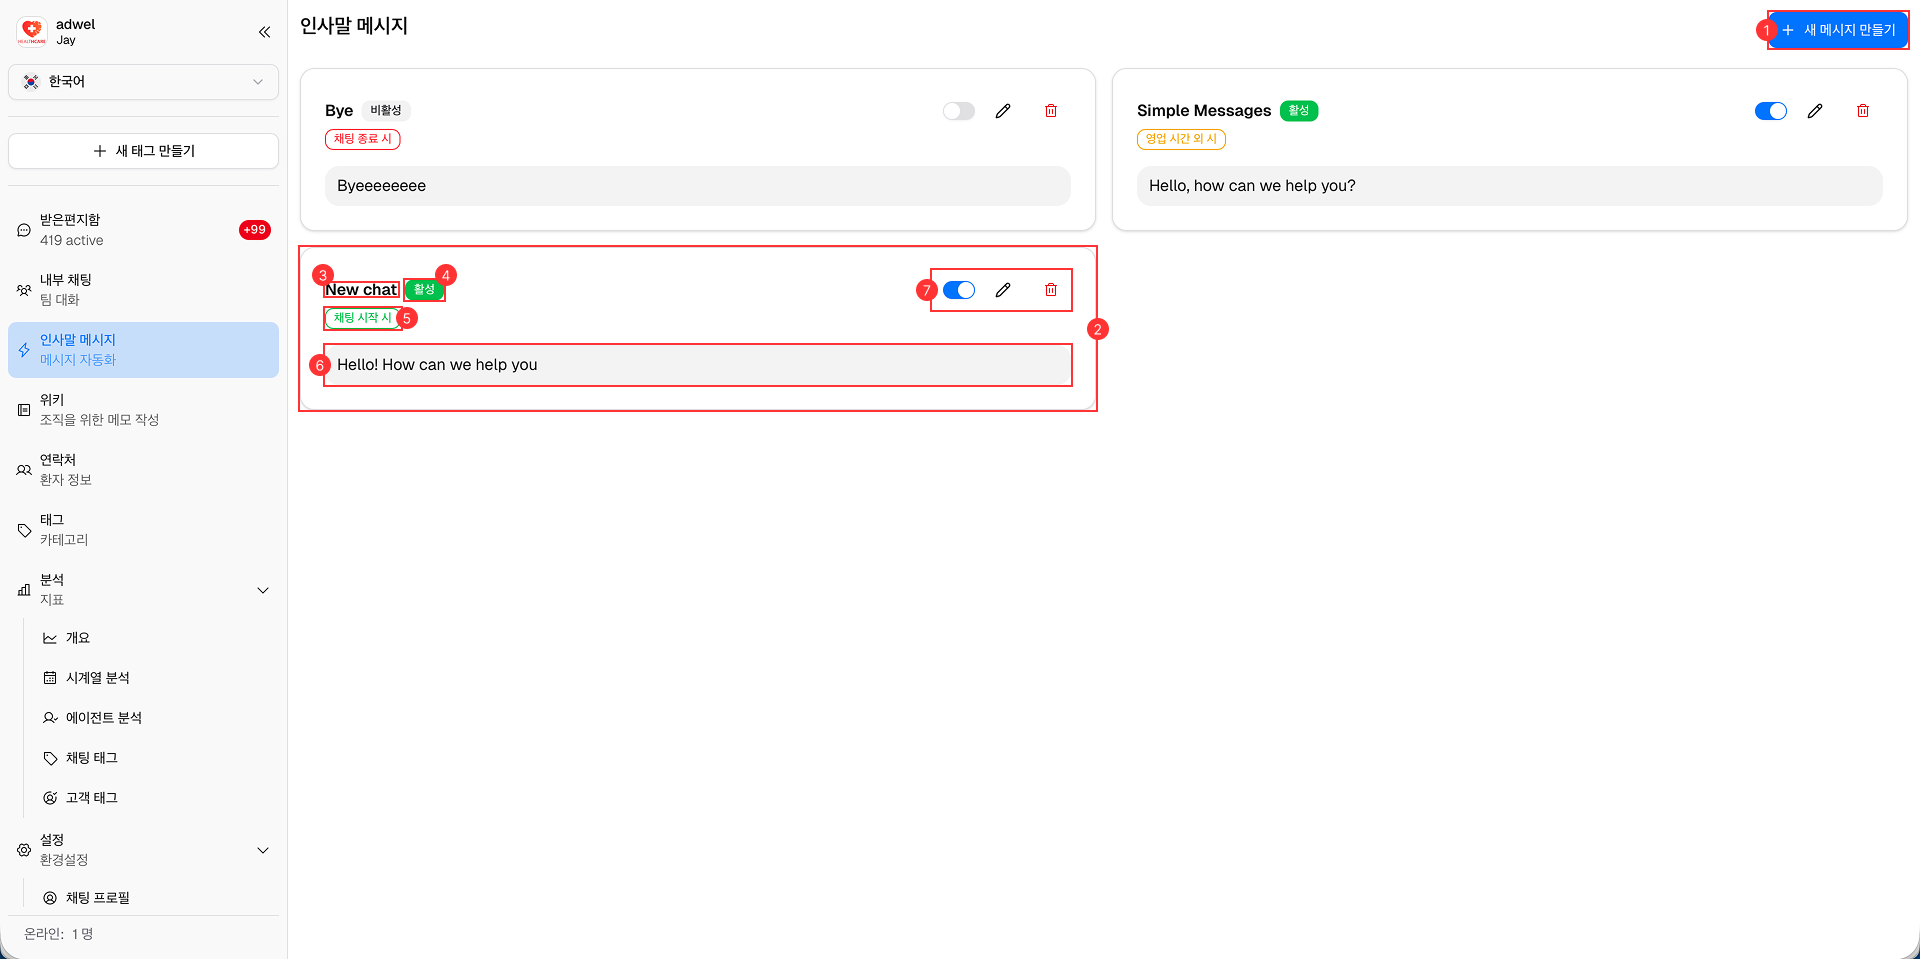Image resolution: width=1920 pixels, height=959 pixels.
Task: Click the 새 태그 만들기 button
Action: coord(143,150)
